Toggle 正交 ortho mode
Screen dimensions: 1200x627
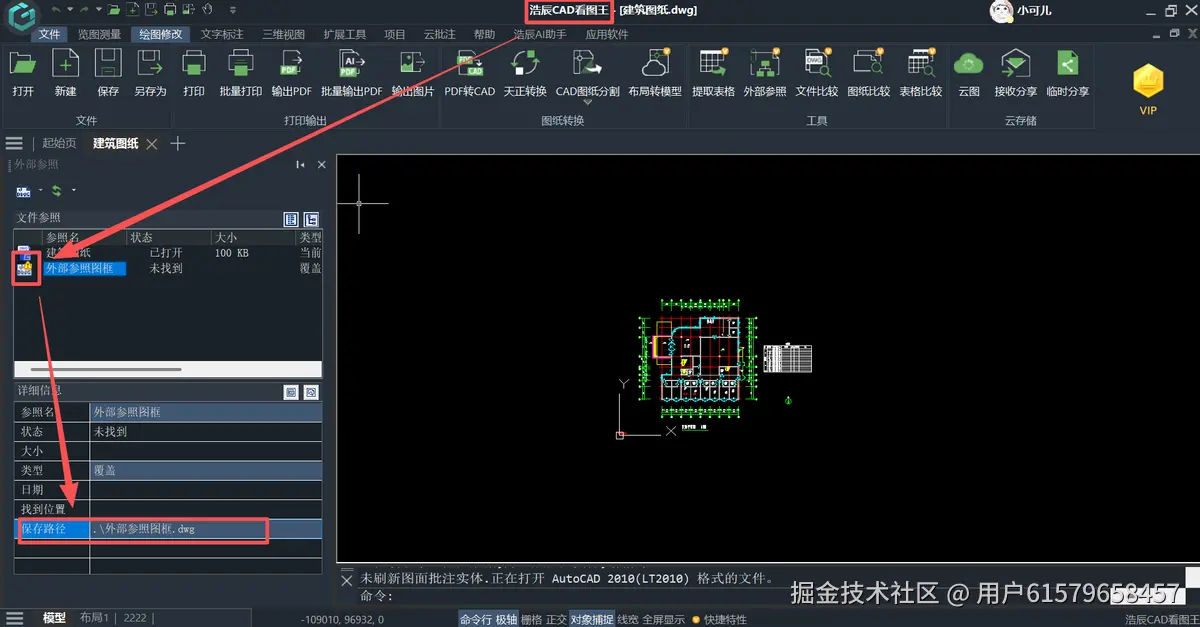point(556,619)
